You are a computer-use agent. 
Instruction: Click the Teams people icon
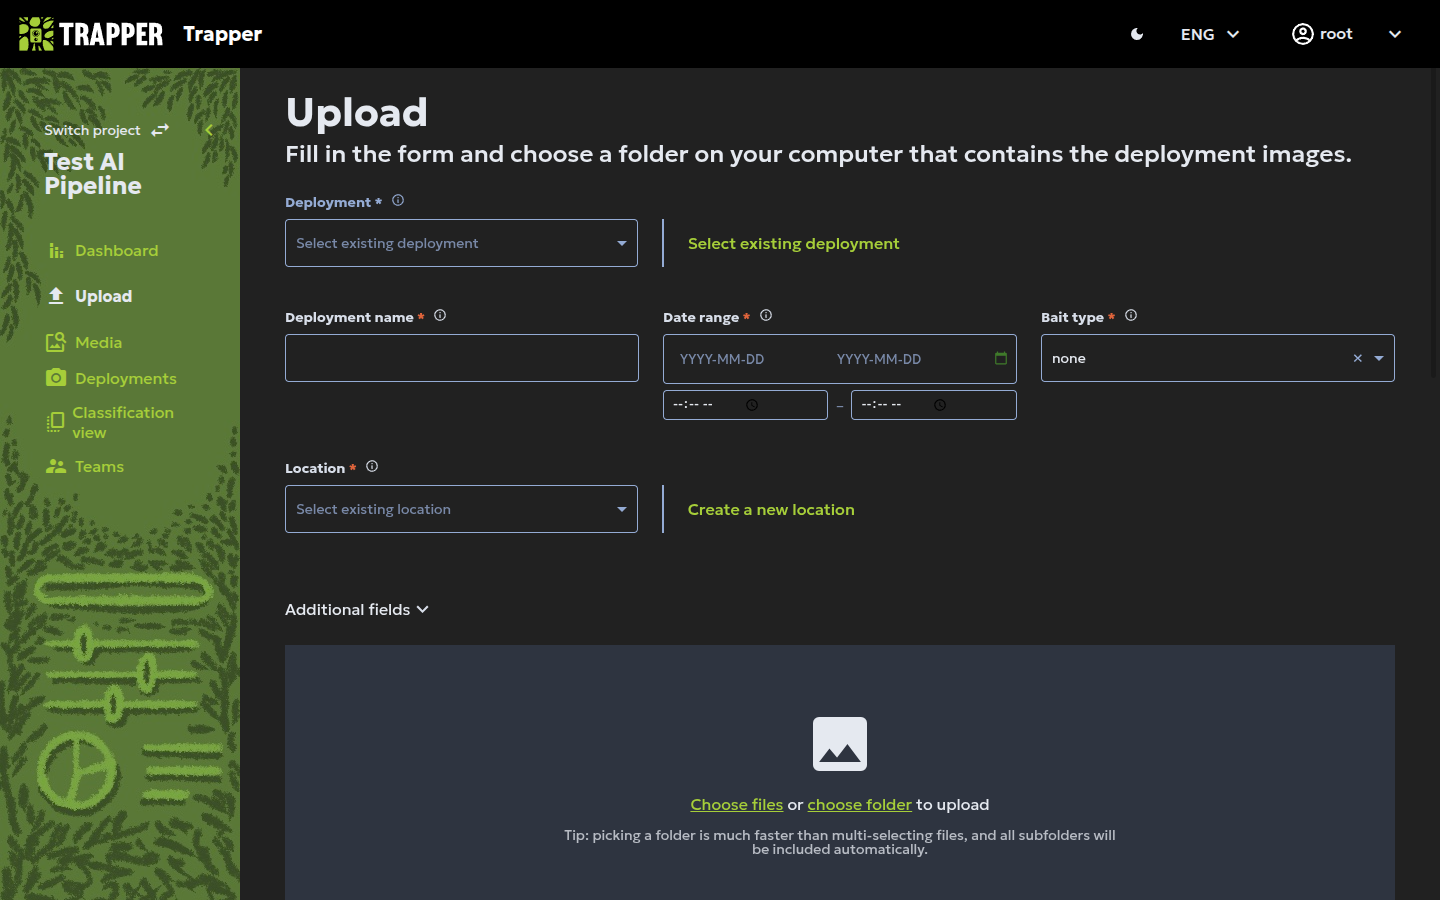(56, 466)
